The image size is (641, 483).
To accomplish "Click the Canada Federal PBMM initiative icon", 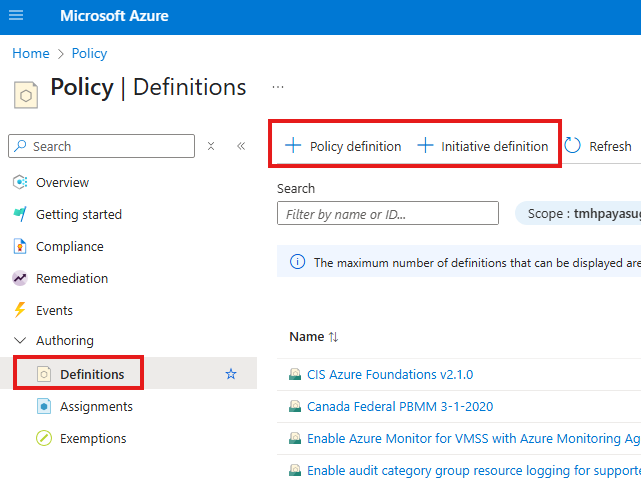I will [x=295, y=406].
